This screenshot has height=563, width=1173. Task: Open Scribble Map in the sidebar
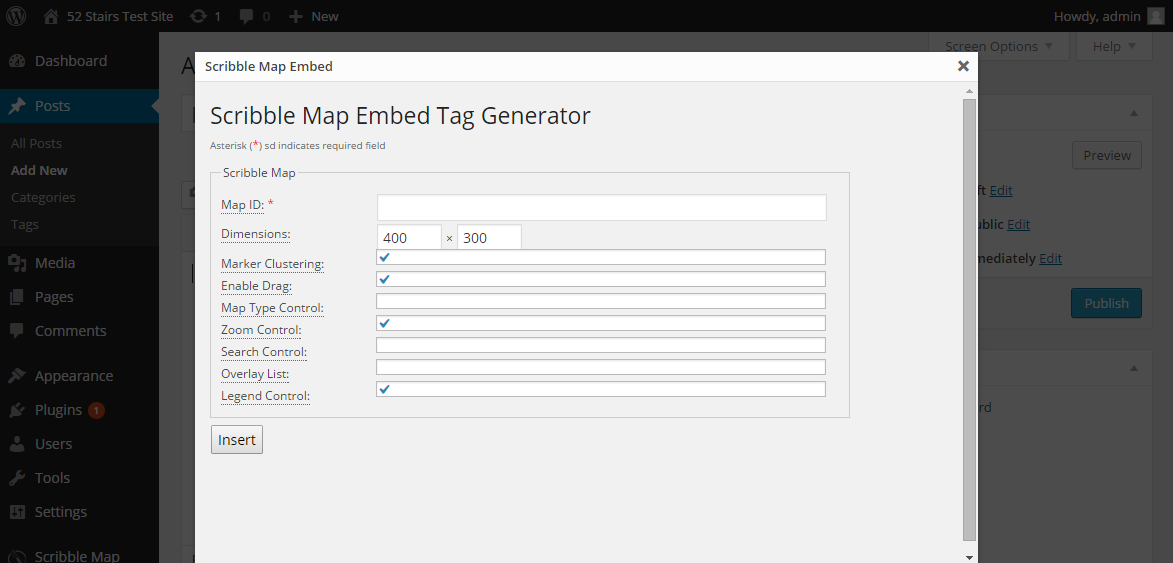coord(77,556)
